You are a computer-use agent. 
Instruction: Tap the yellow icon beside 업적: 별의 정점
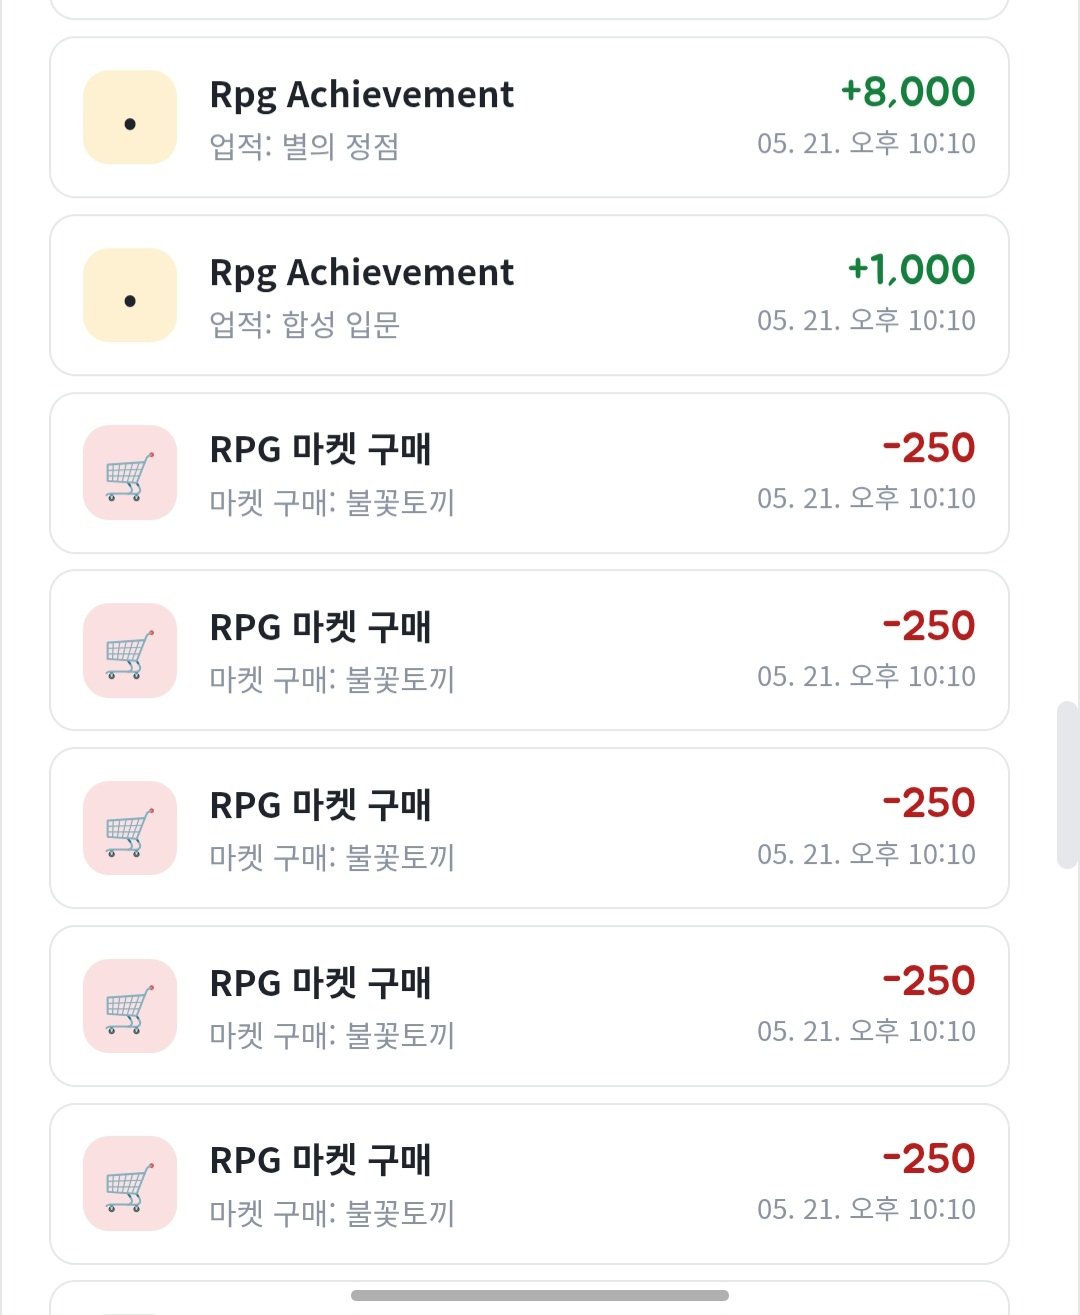pos(130,118)
